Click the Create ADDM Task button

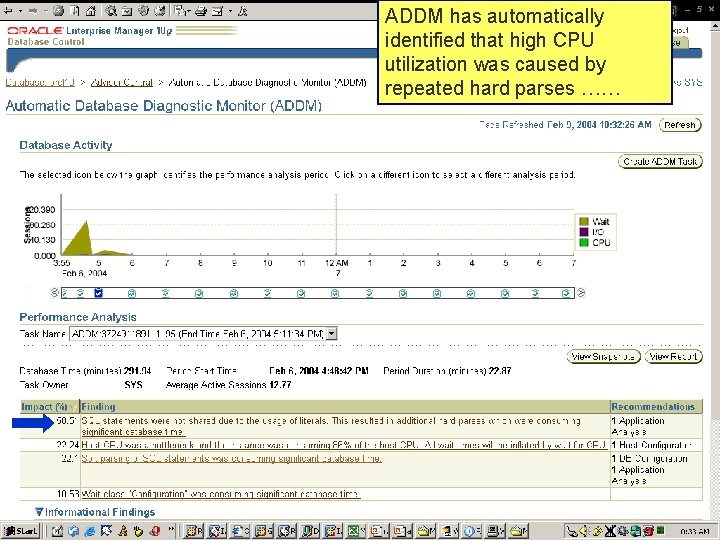tap(660, 162)
